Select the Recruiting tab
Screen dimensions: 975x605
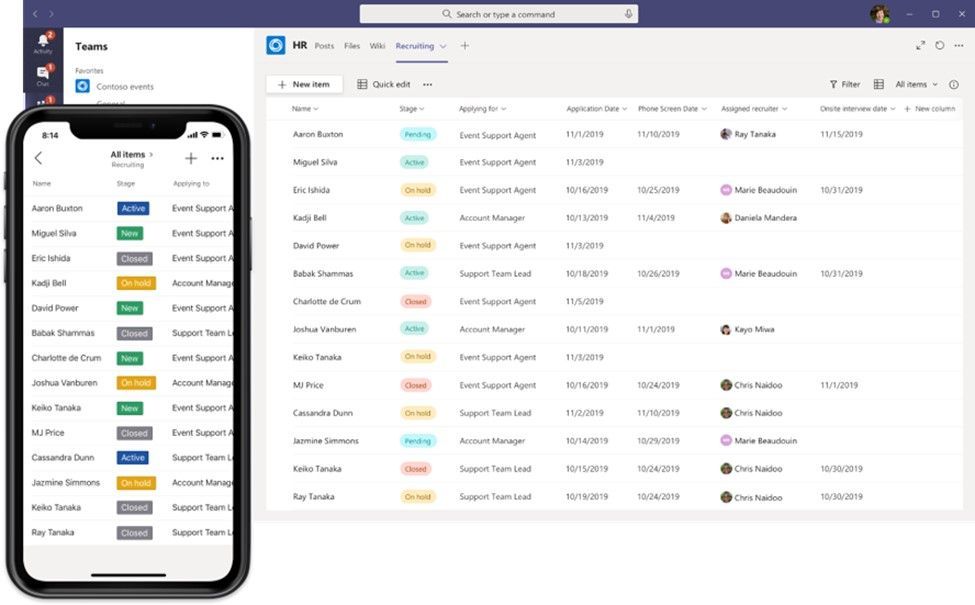coord(415,46)
